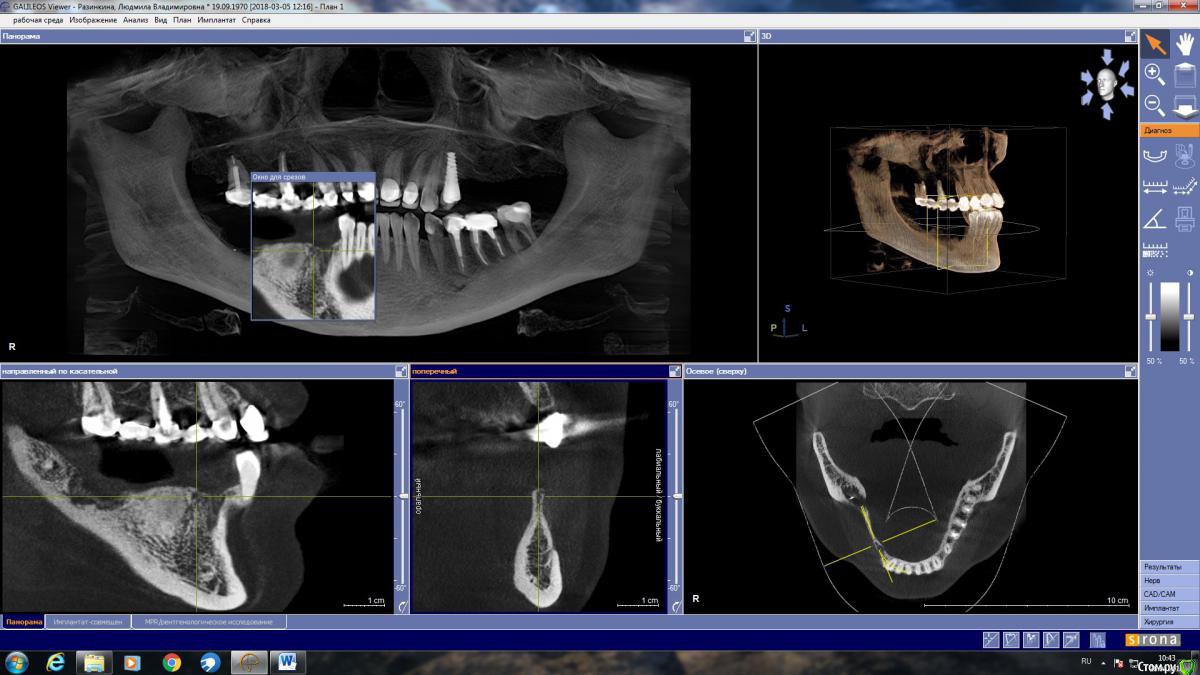Switch to the Имплантат-совмещен tab
The width and height of the screenshot is (1200, 675).
tap(88, 622)
